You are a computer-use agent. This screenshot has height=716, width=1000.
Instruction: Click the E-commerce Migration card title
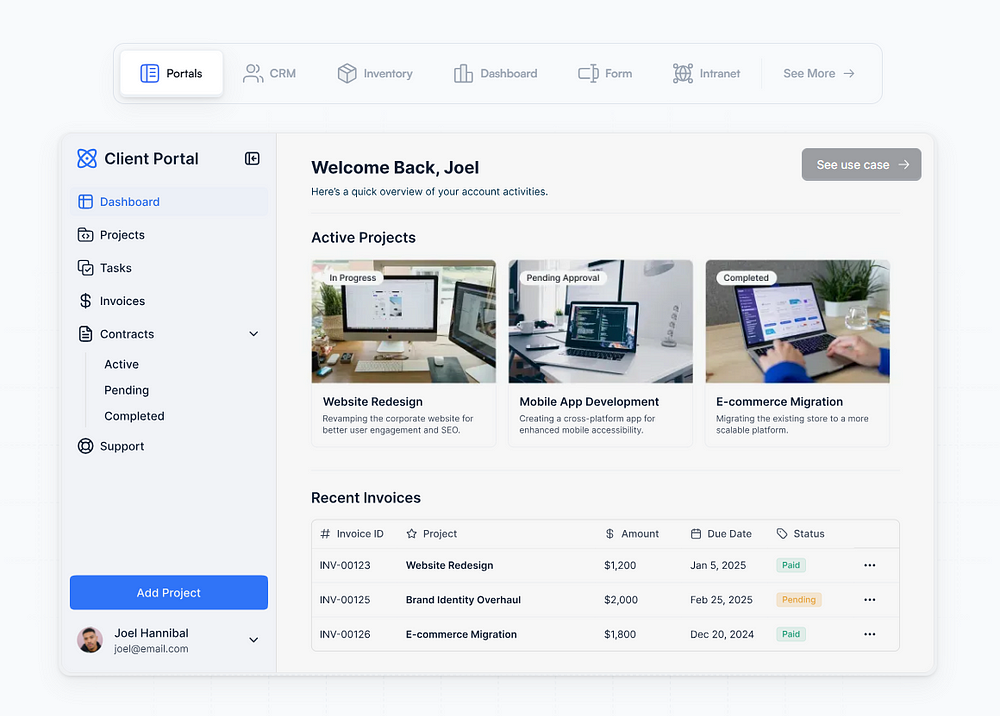[x=779, y=402]
